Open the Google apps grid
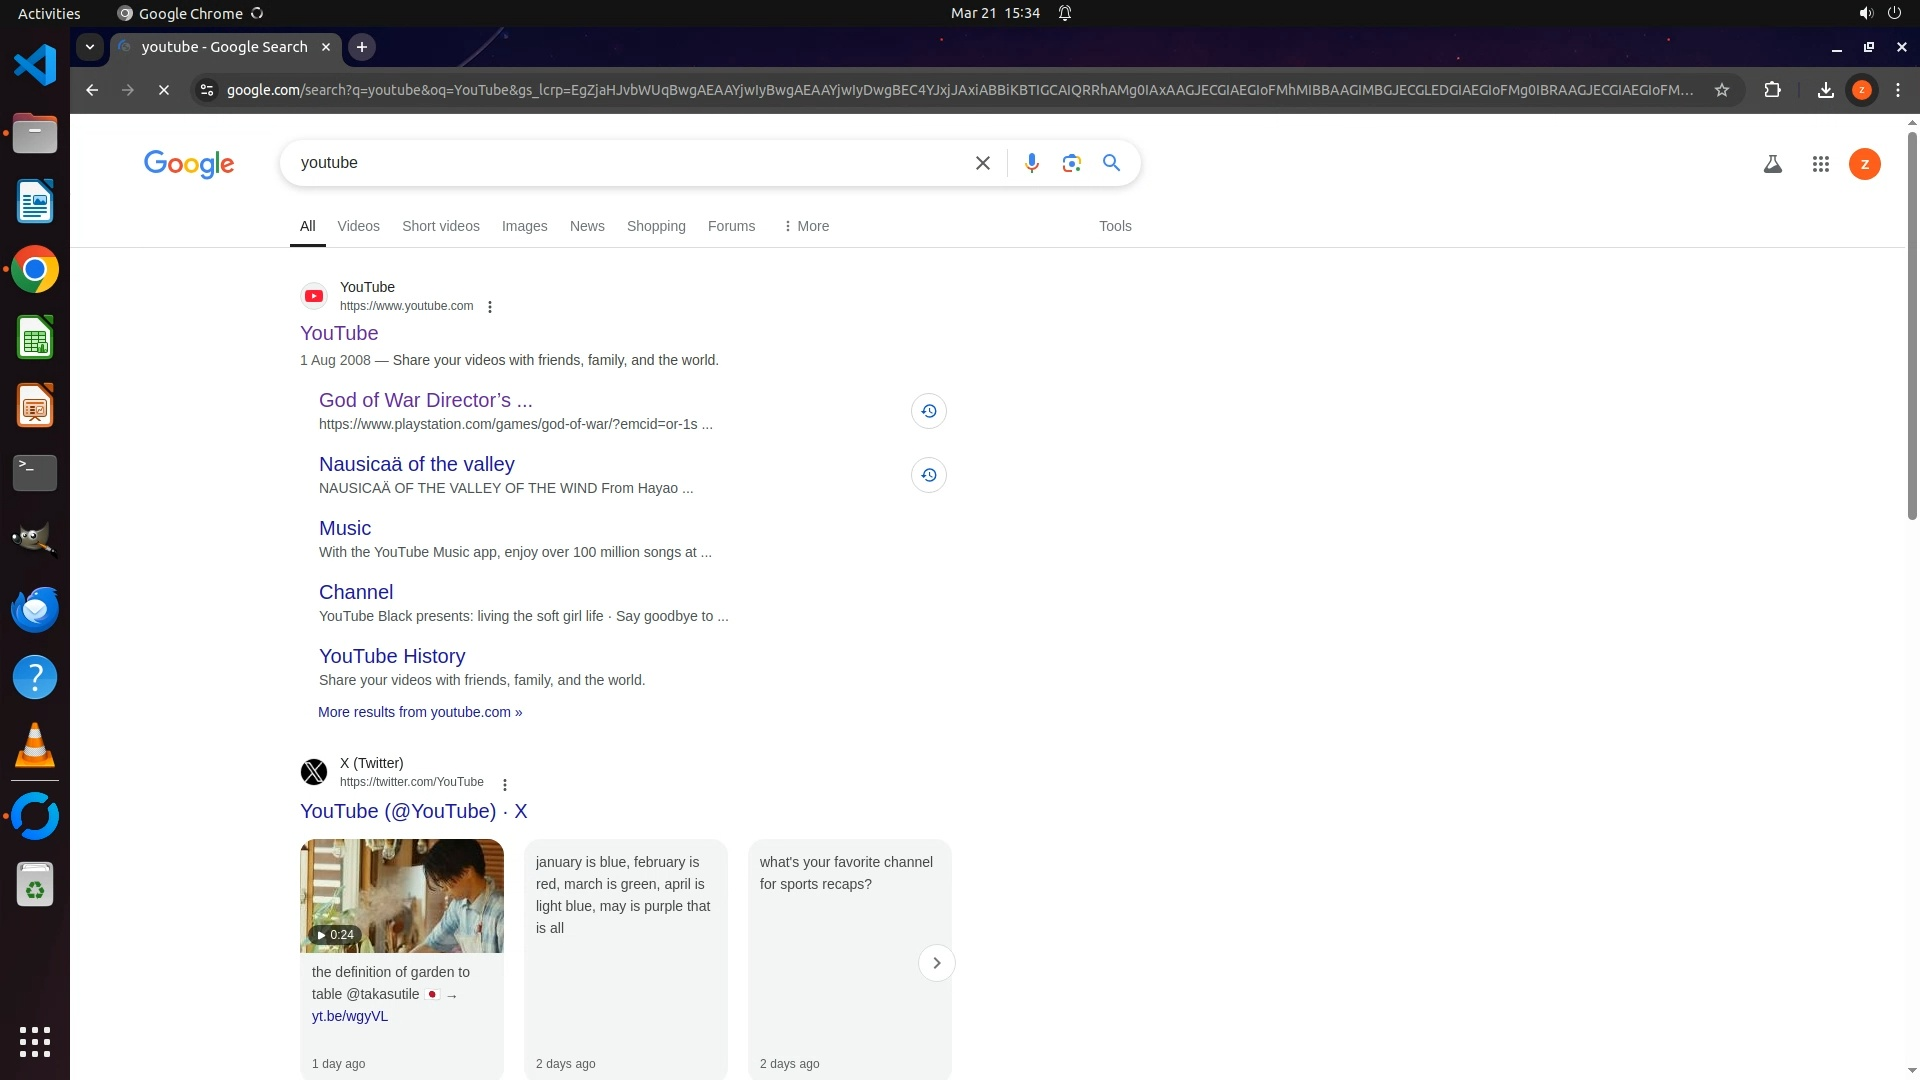1920x1080 pixels. pyautogui.click(x=1820, y=164)
